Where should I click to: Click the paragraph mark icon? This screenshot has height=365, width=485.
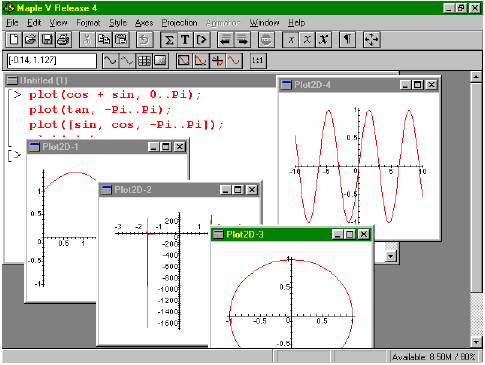click(x=347, y=40)
